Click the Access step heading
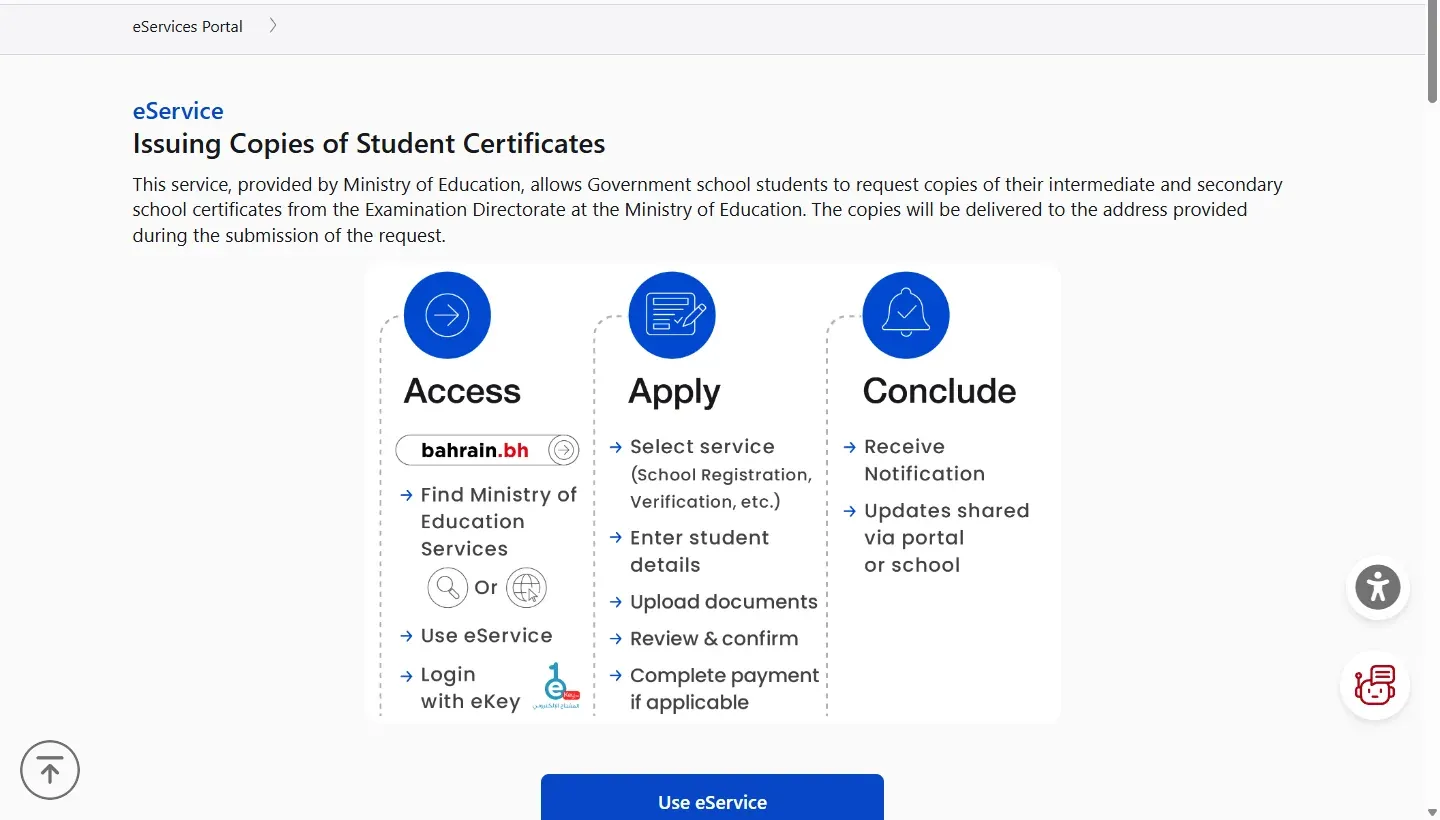The width and height of the screenshot is (1440, 820). pyautogui.click(x=462, y=391)
